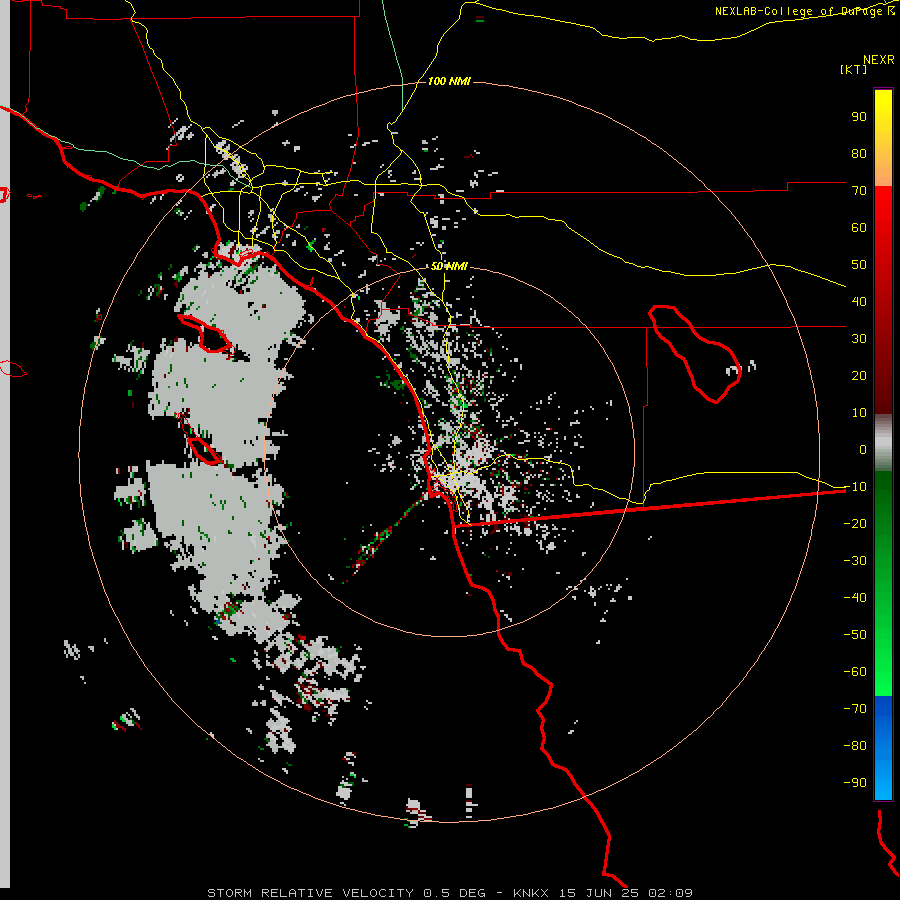This screenshot has width=900, height=900.
Task: Click the 10 value on the velocity scale
Action: (x=859, y=413)
